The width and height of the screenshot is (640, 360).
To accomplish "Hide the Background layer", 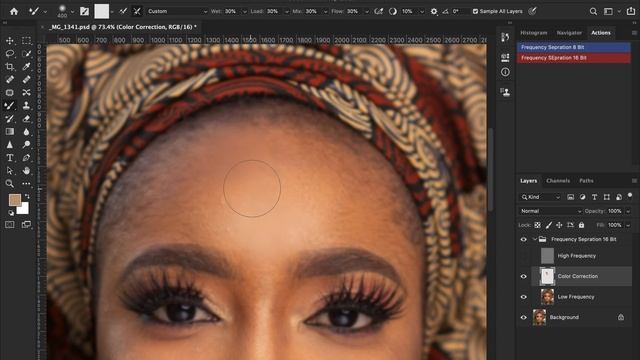I will click(524, 318).
